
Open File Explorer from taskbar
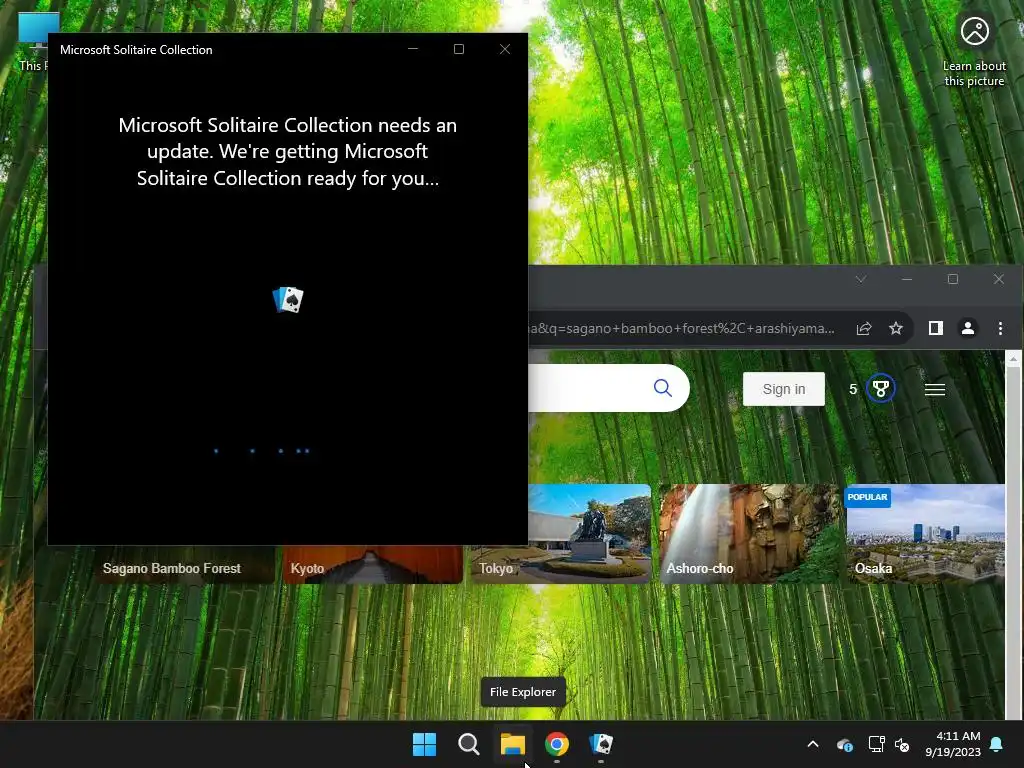tap(513, 744)
